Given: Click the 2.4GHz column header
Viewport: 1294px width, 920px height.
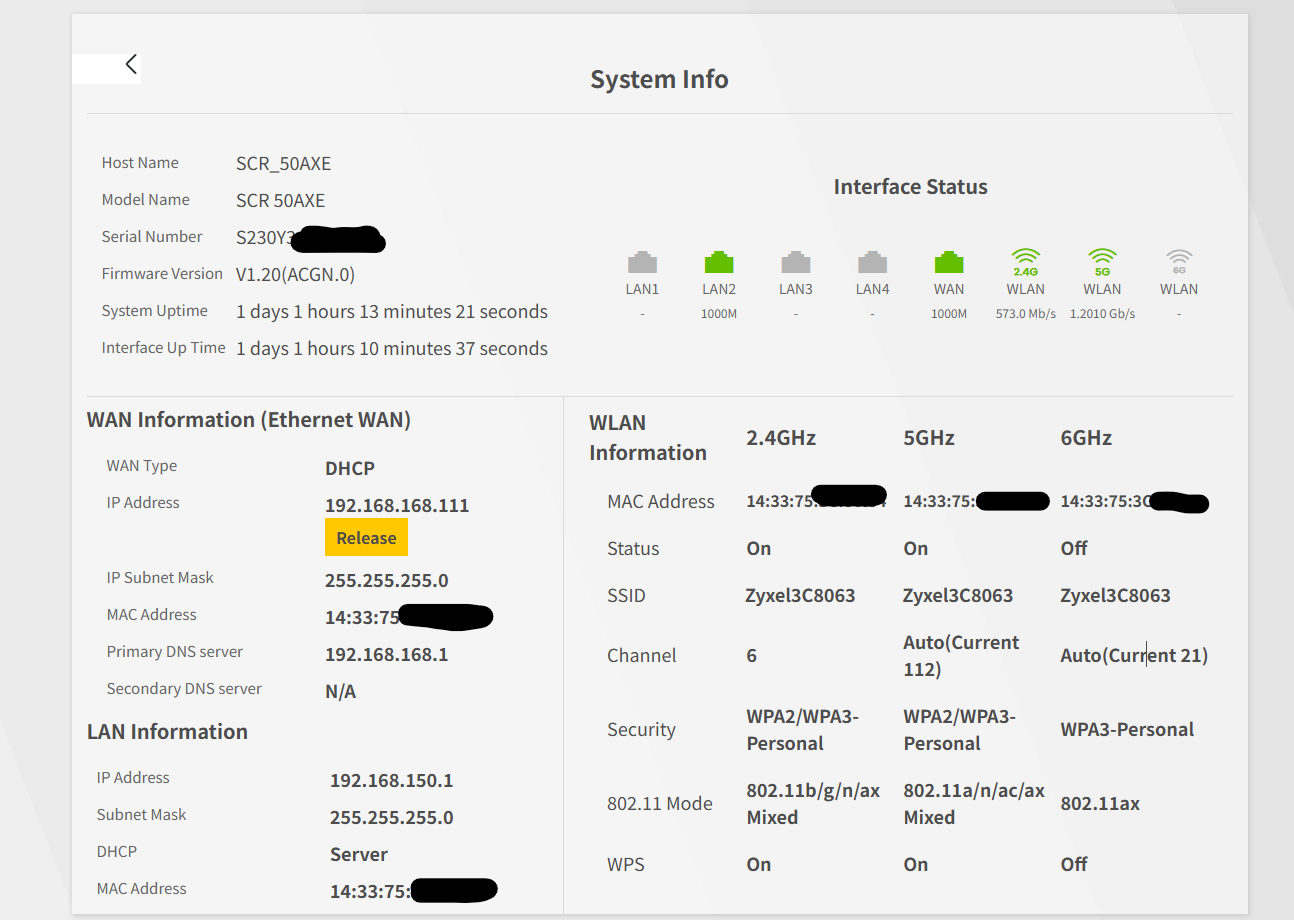Looking at the screenshot, I should click(781, 438).
